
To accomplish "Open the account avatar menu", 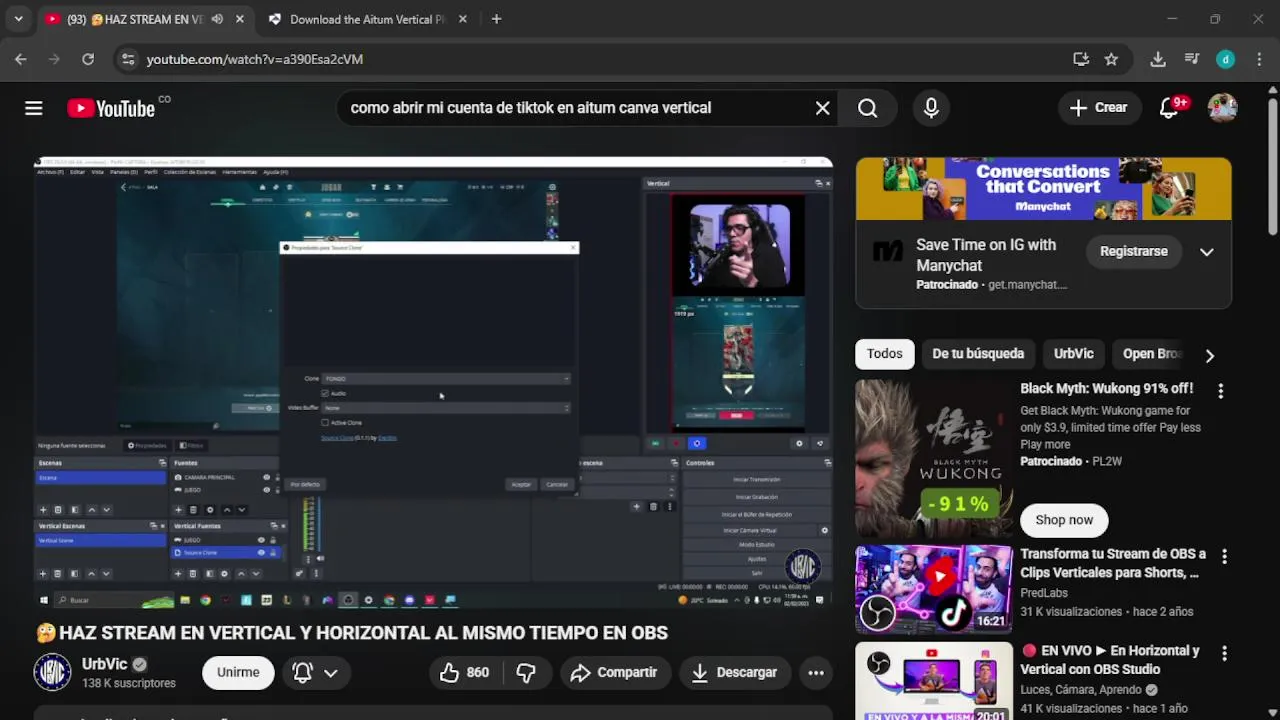I will 1223,108.
